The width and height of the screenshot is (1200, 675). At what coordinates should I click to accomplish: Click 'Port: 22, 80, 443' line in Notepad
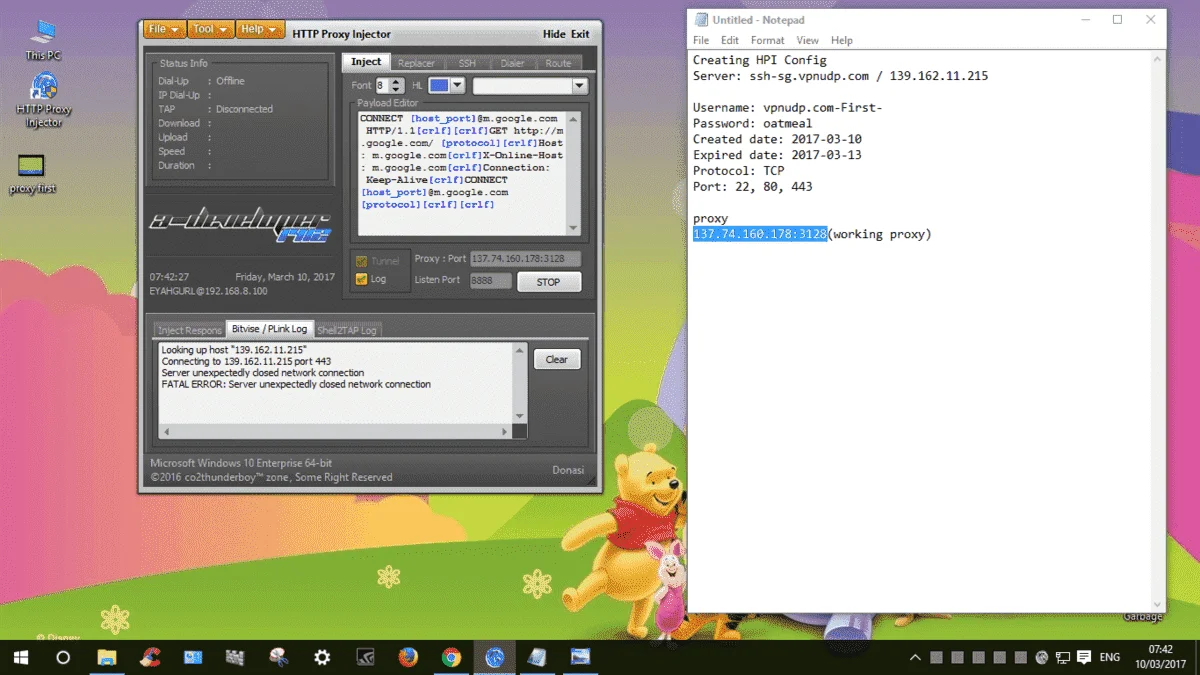[x=752, y=187]
